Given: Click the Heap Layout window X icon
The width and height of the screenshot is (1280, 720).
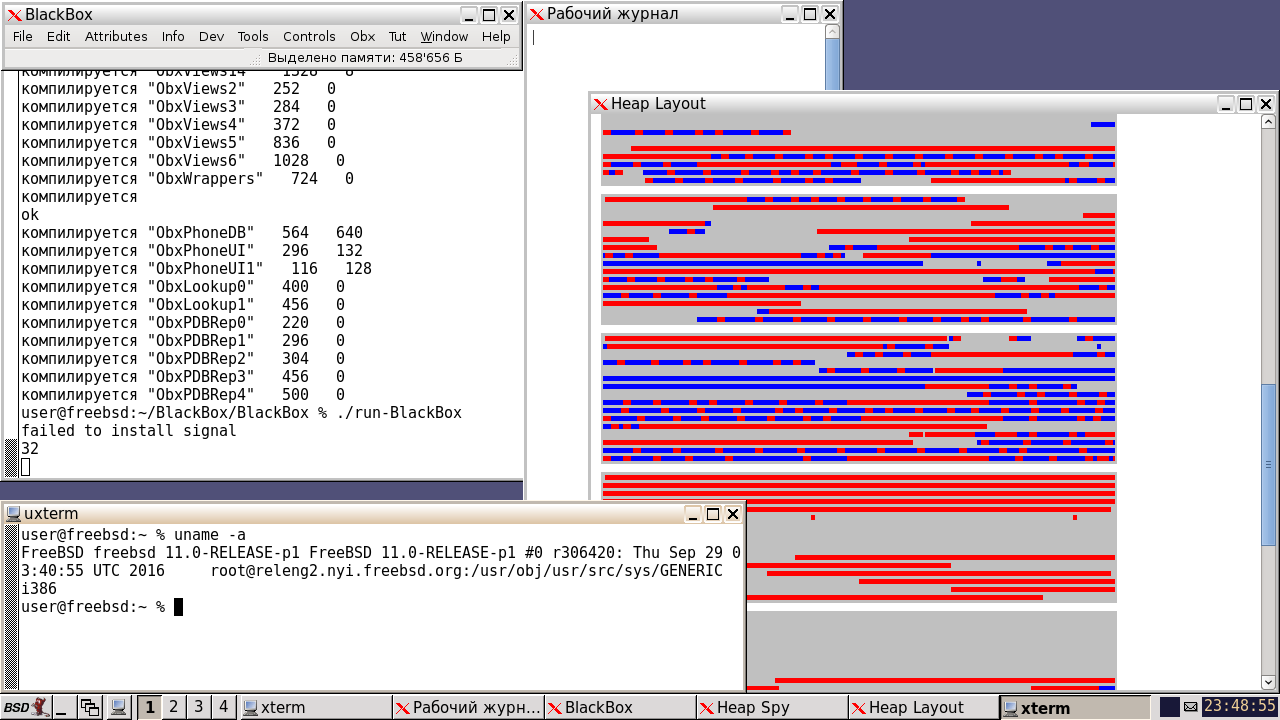Looking at the screenshot, I should 600,104.
